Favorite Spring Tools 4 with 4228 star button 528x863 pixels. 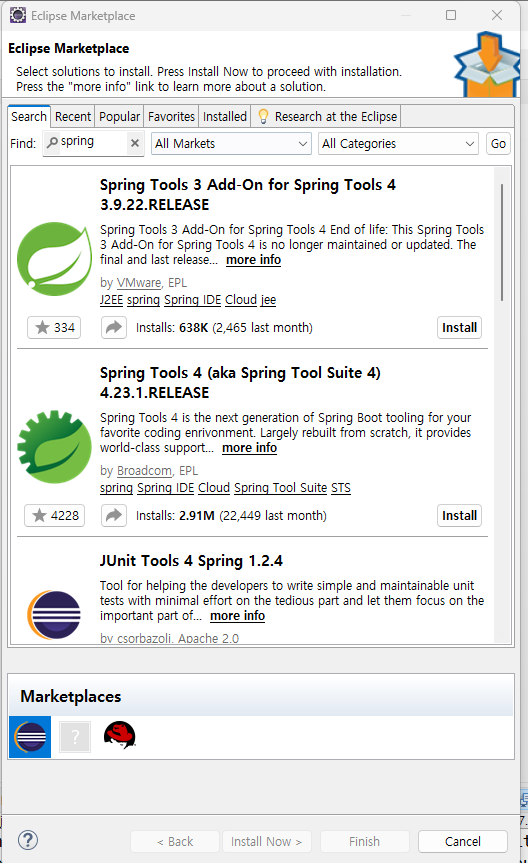click(55, 516)
